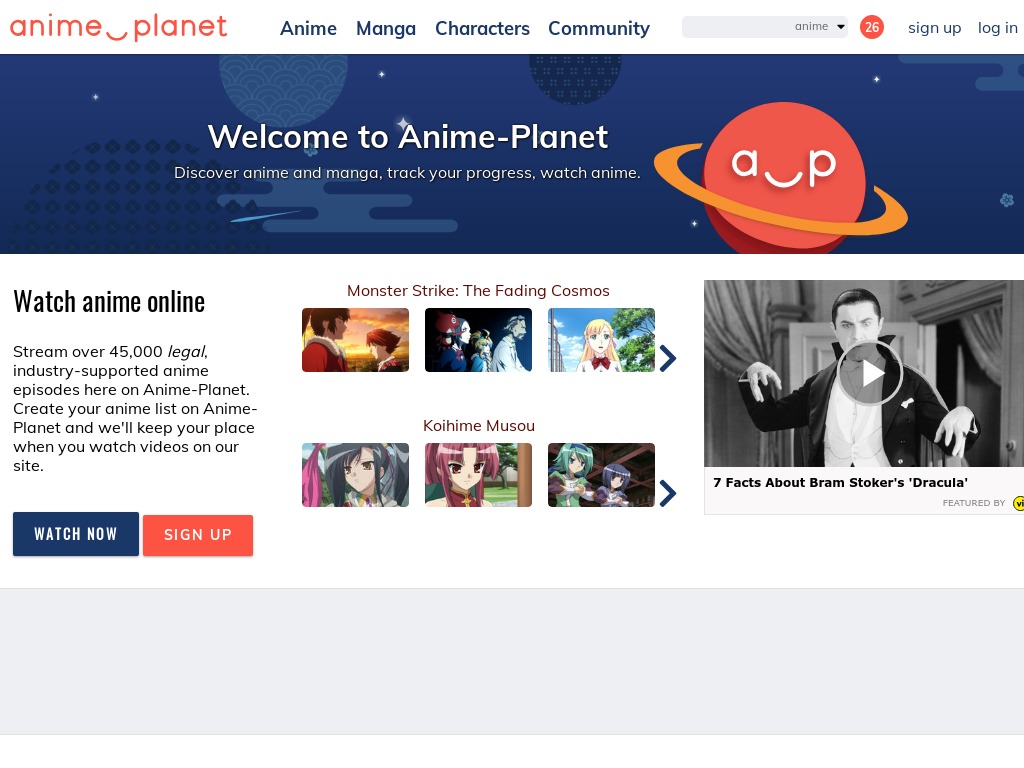Click the red planet mascot logo
The image size is (1024, 768).
pos(782,177)
